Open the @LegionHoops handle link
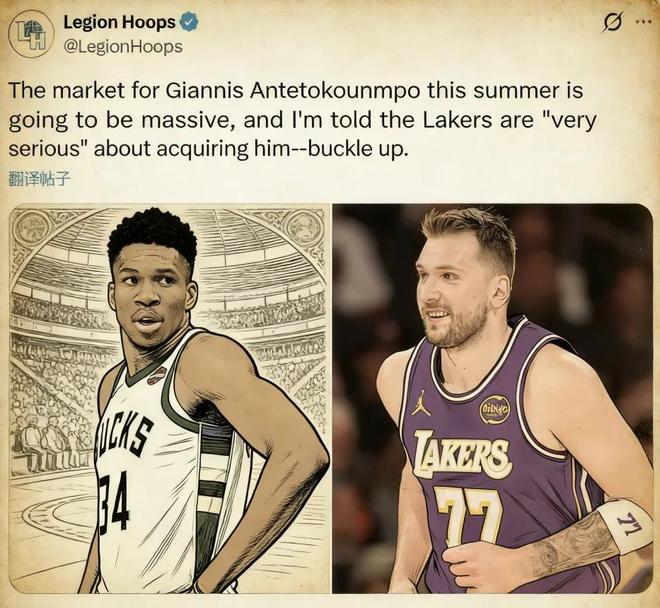 coord(123,47)
